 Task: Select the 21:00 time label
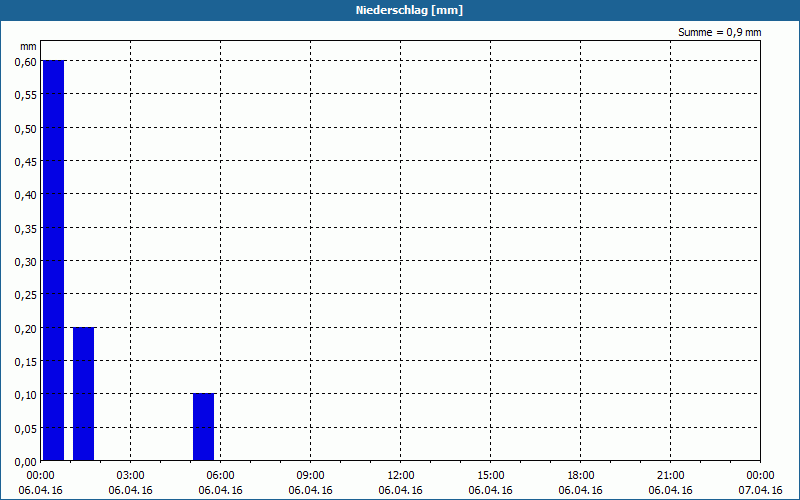pyautogui.click(x=670, y=476)
